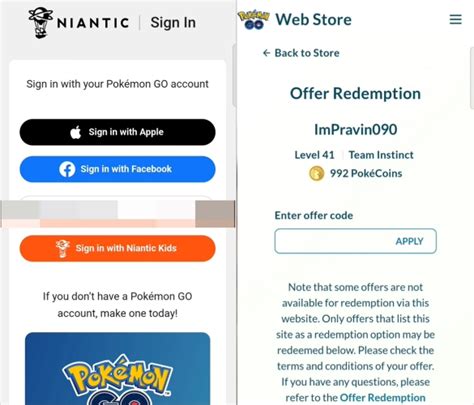Click the Pokémon GO logo beside Web Store
The height and width of the screenshot is (405, 474).
pyautogui.click(x=254, y=19)
